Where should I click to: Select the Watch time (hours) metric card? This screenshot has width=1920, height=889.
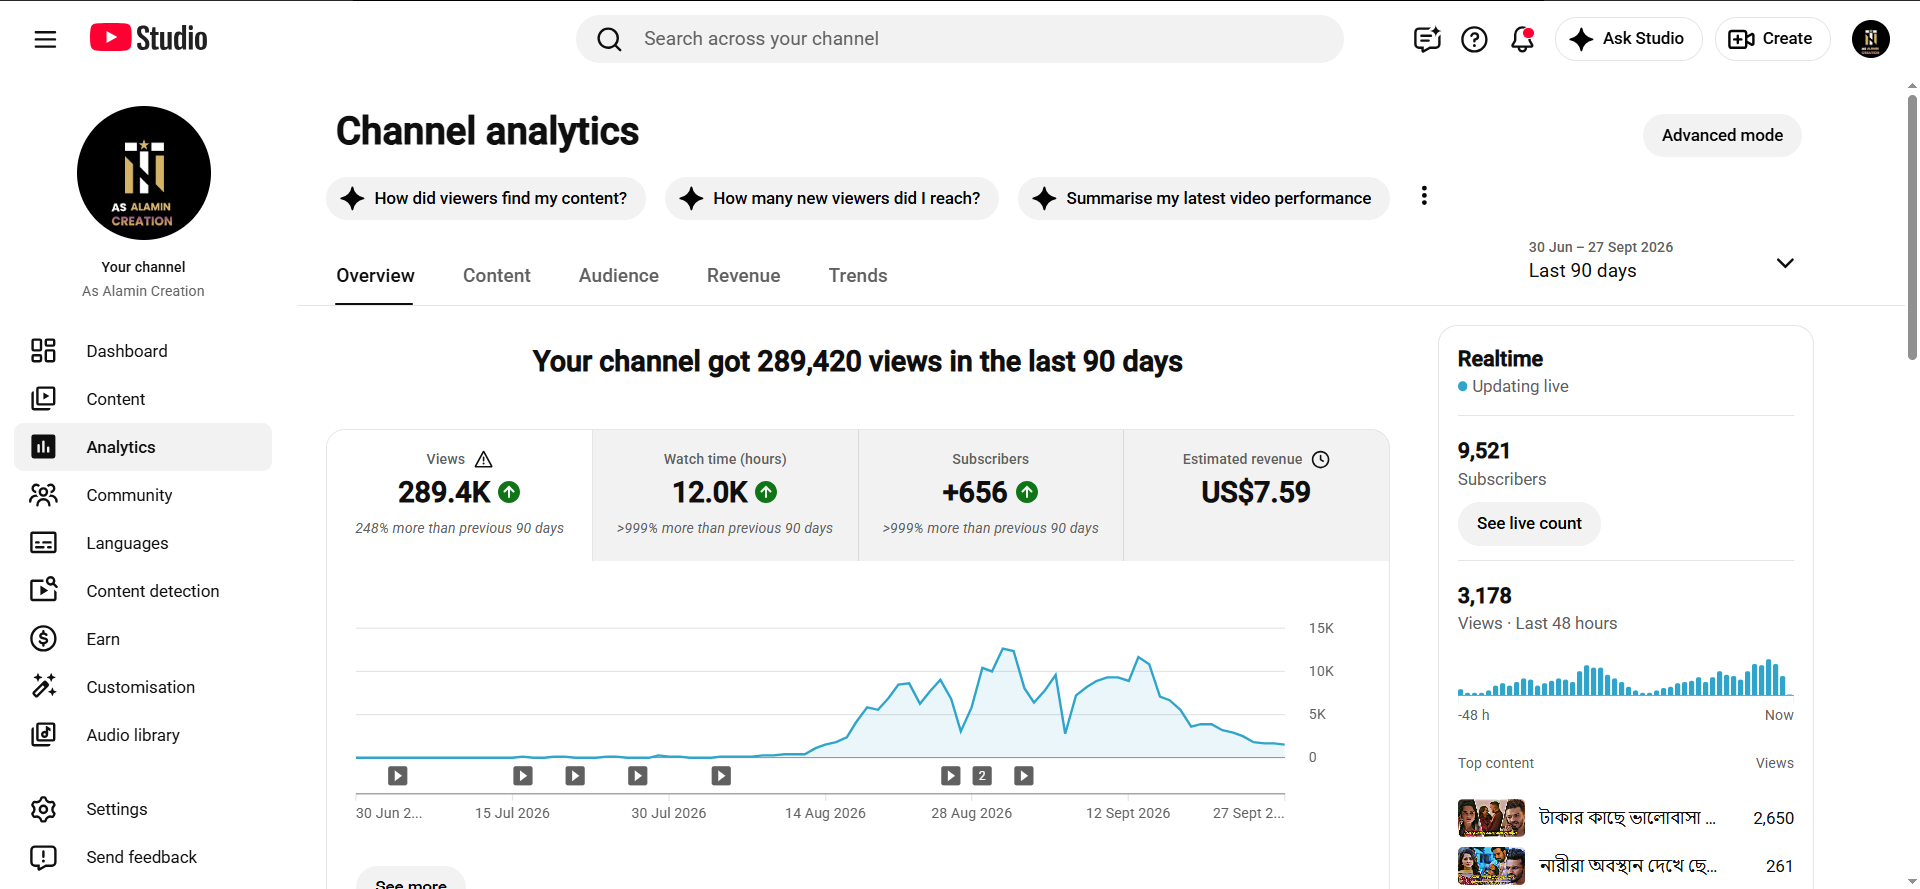pyautogui.click(x=725, y=495)
